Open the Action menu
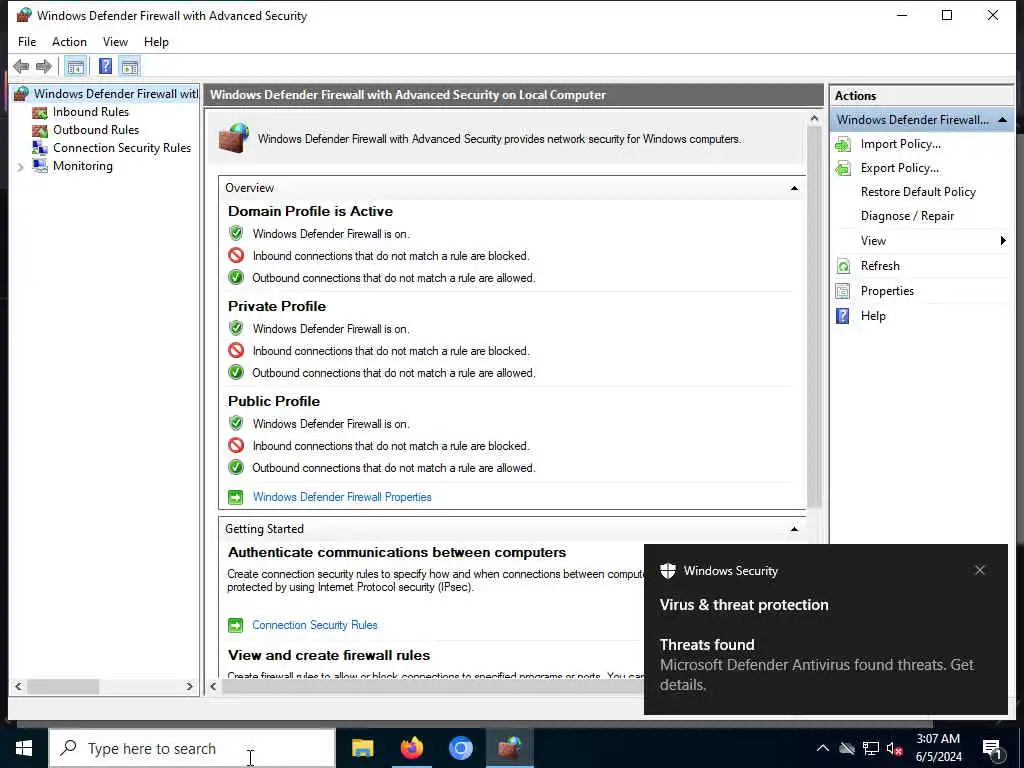Screen dimensions: 1024x768 [69, 42]
